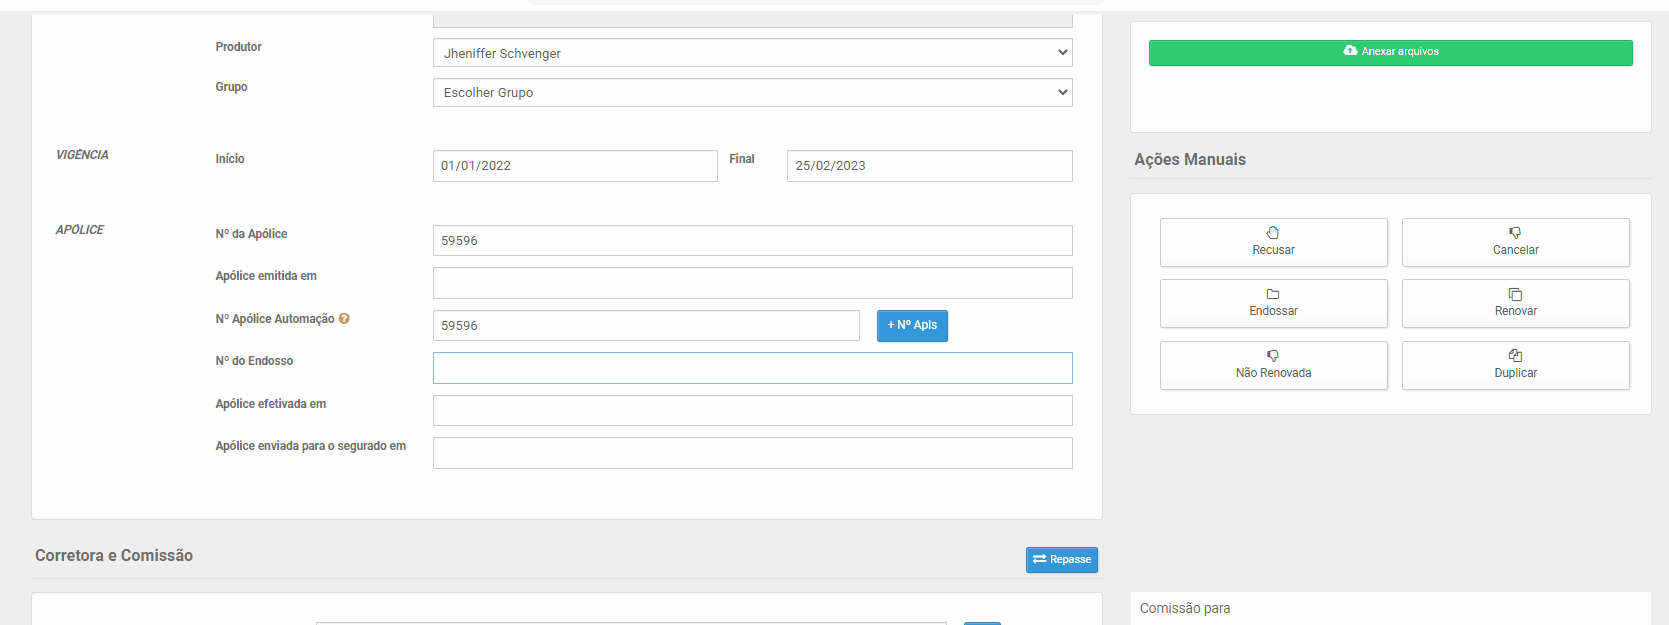This screenshot has height=625, width=1669.
Task: Click the Endossar folder icon
Action: [x=1273, y=294]
